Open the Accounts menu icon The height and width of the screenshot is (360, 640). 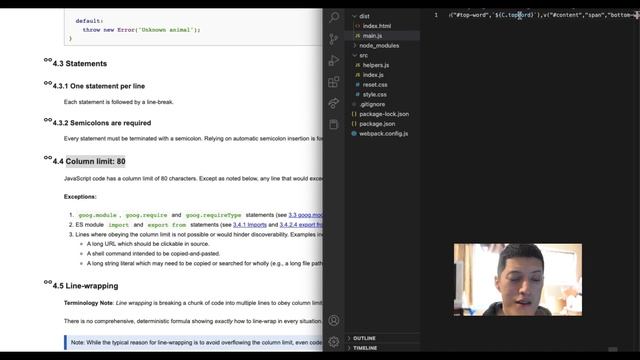coord(334,320)
